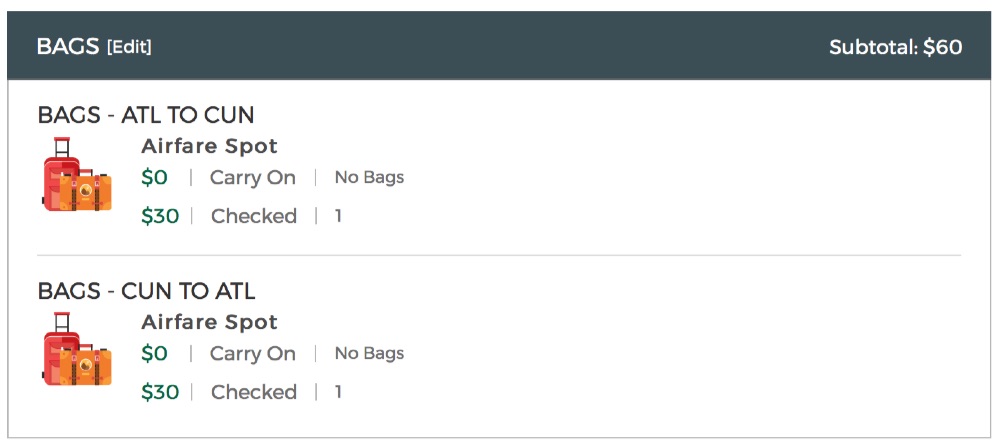The image size is (1000, 447).
Task: Click No Bags in the ATL to CUN section
Action: pyautogui.click(x=369, y=178)
